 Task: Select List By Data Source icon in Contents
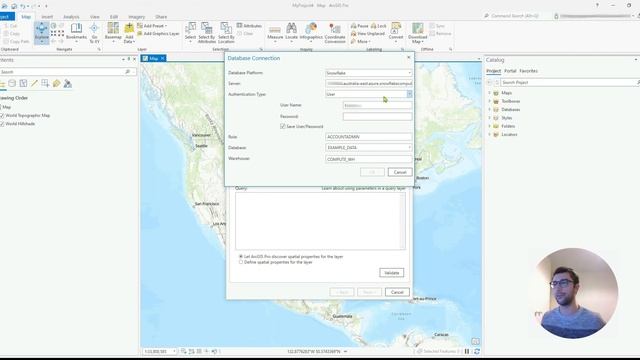coord(12,83)
